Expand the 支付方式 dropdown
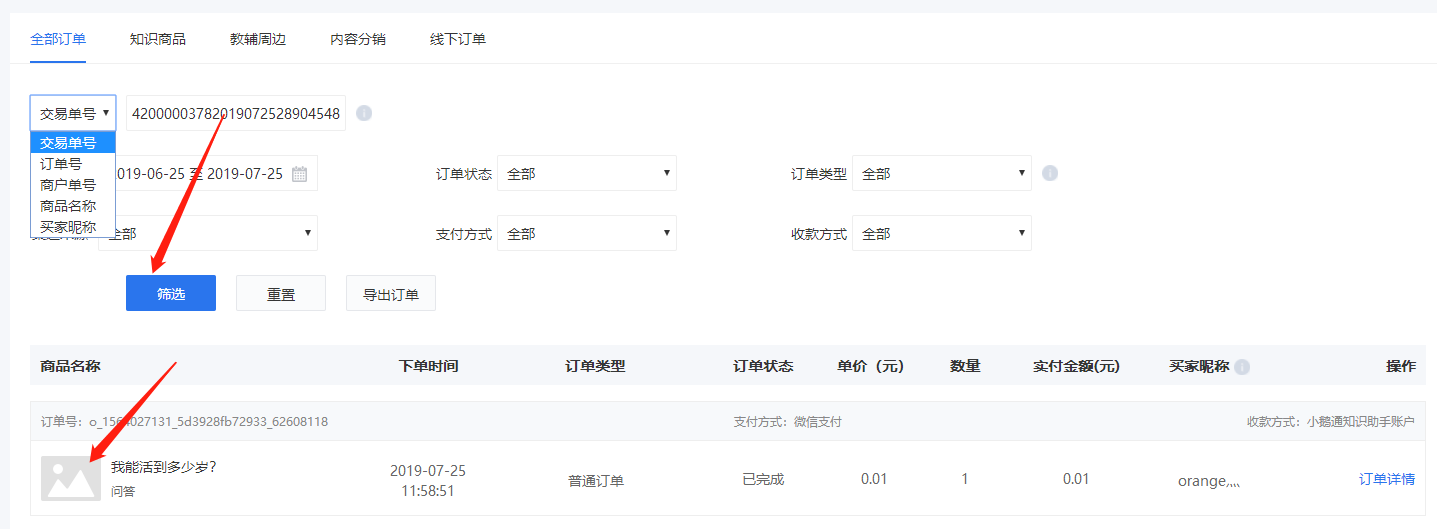The width and height of the screenshot is (1437, 529). pos(587,233)
